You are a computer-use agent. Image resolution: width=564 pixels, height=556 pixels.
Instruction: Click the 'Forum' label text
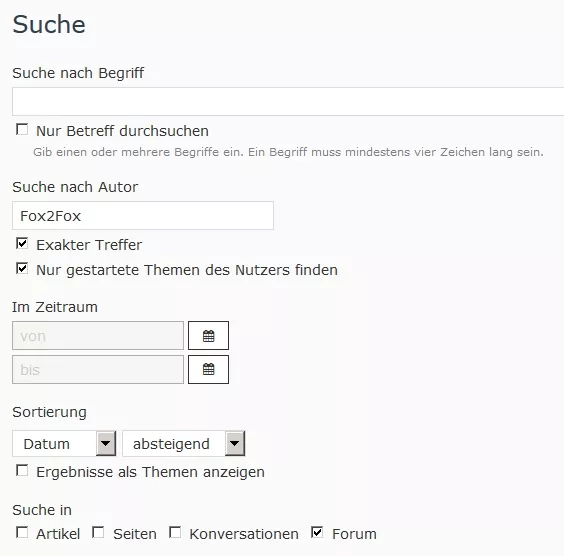click(x=354, y=534)
